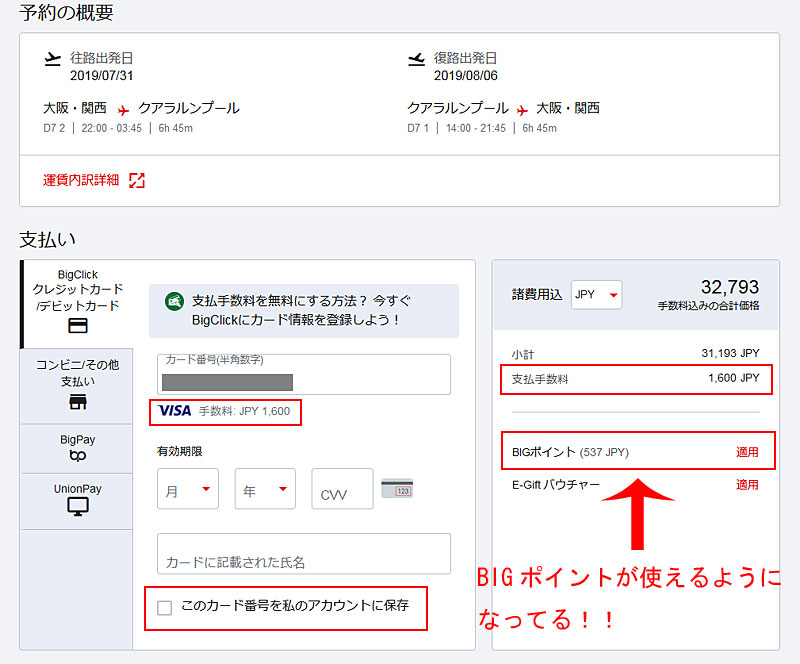This screenshot has width=800, height=664.
Task: Click the credit card icon in BigClick tab
Action: (x=77, y=326)
